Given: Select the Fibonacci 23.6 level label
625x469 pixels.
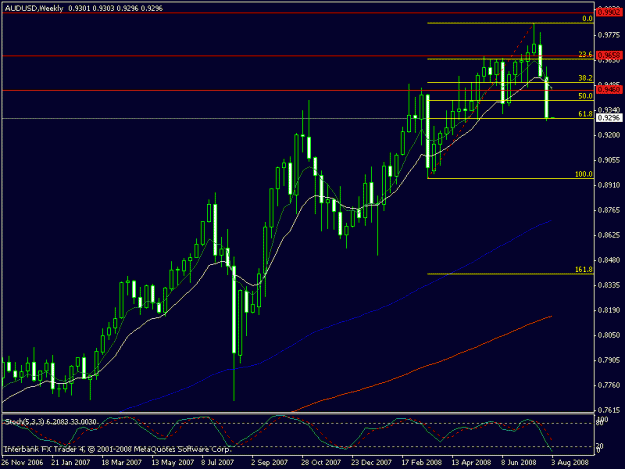Looking at the screenshot, I should (x=585, y=55).
